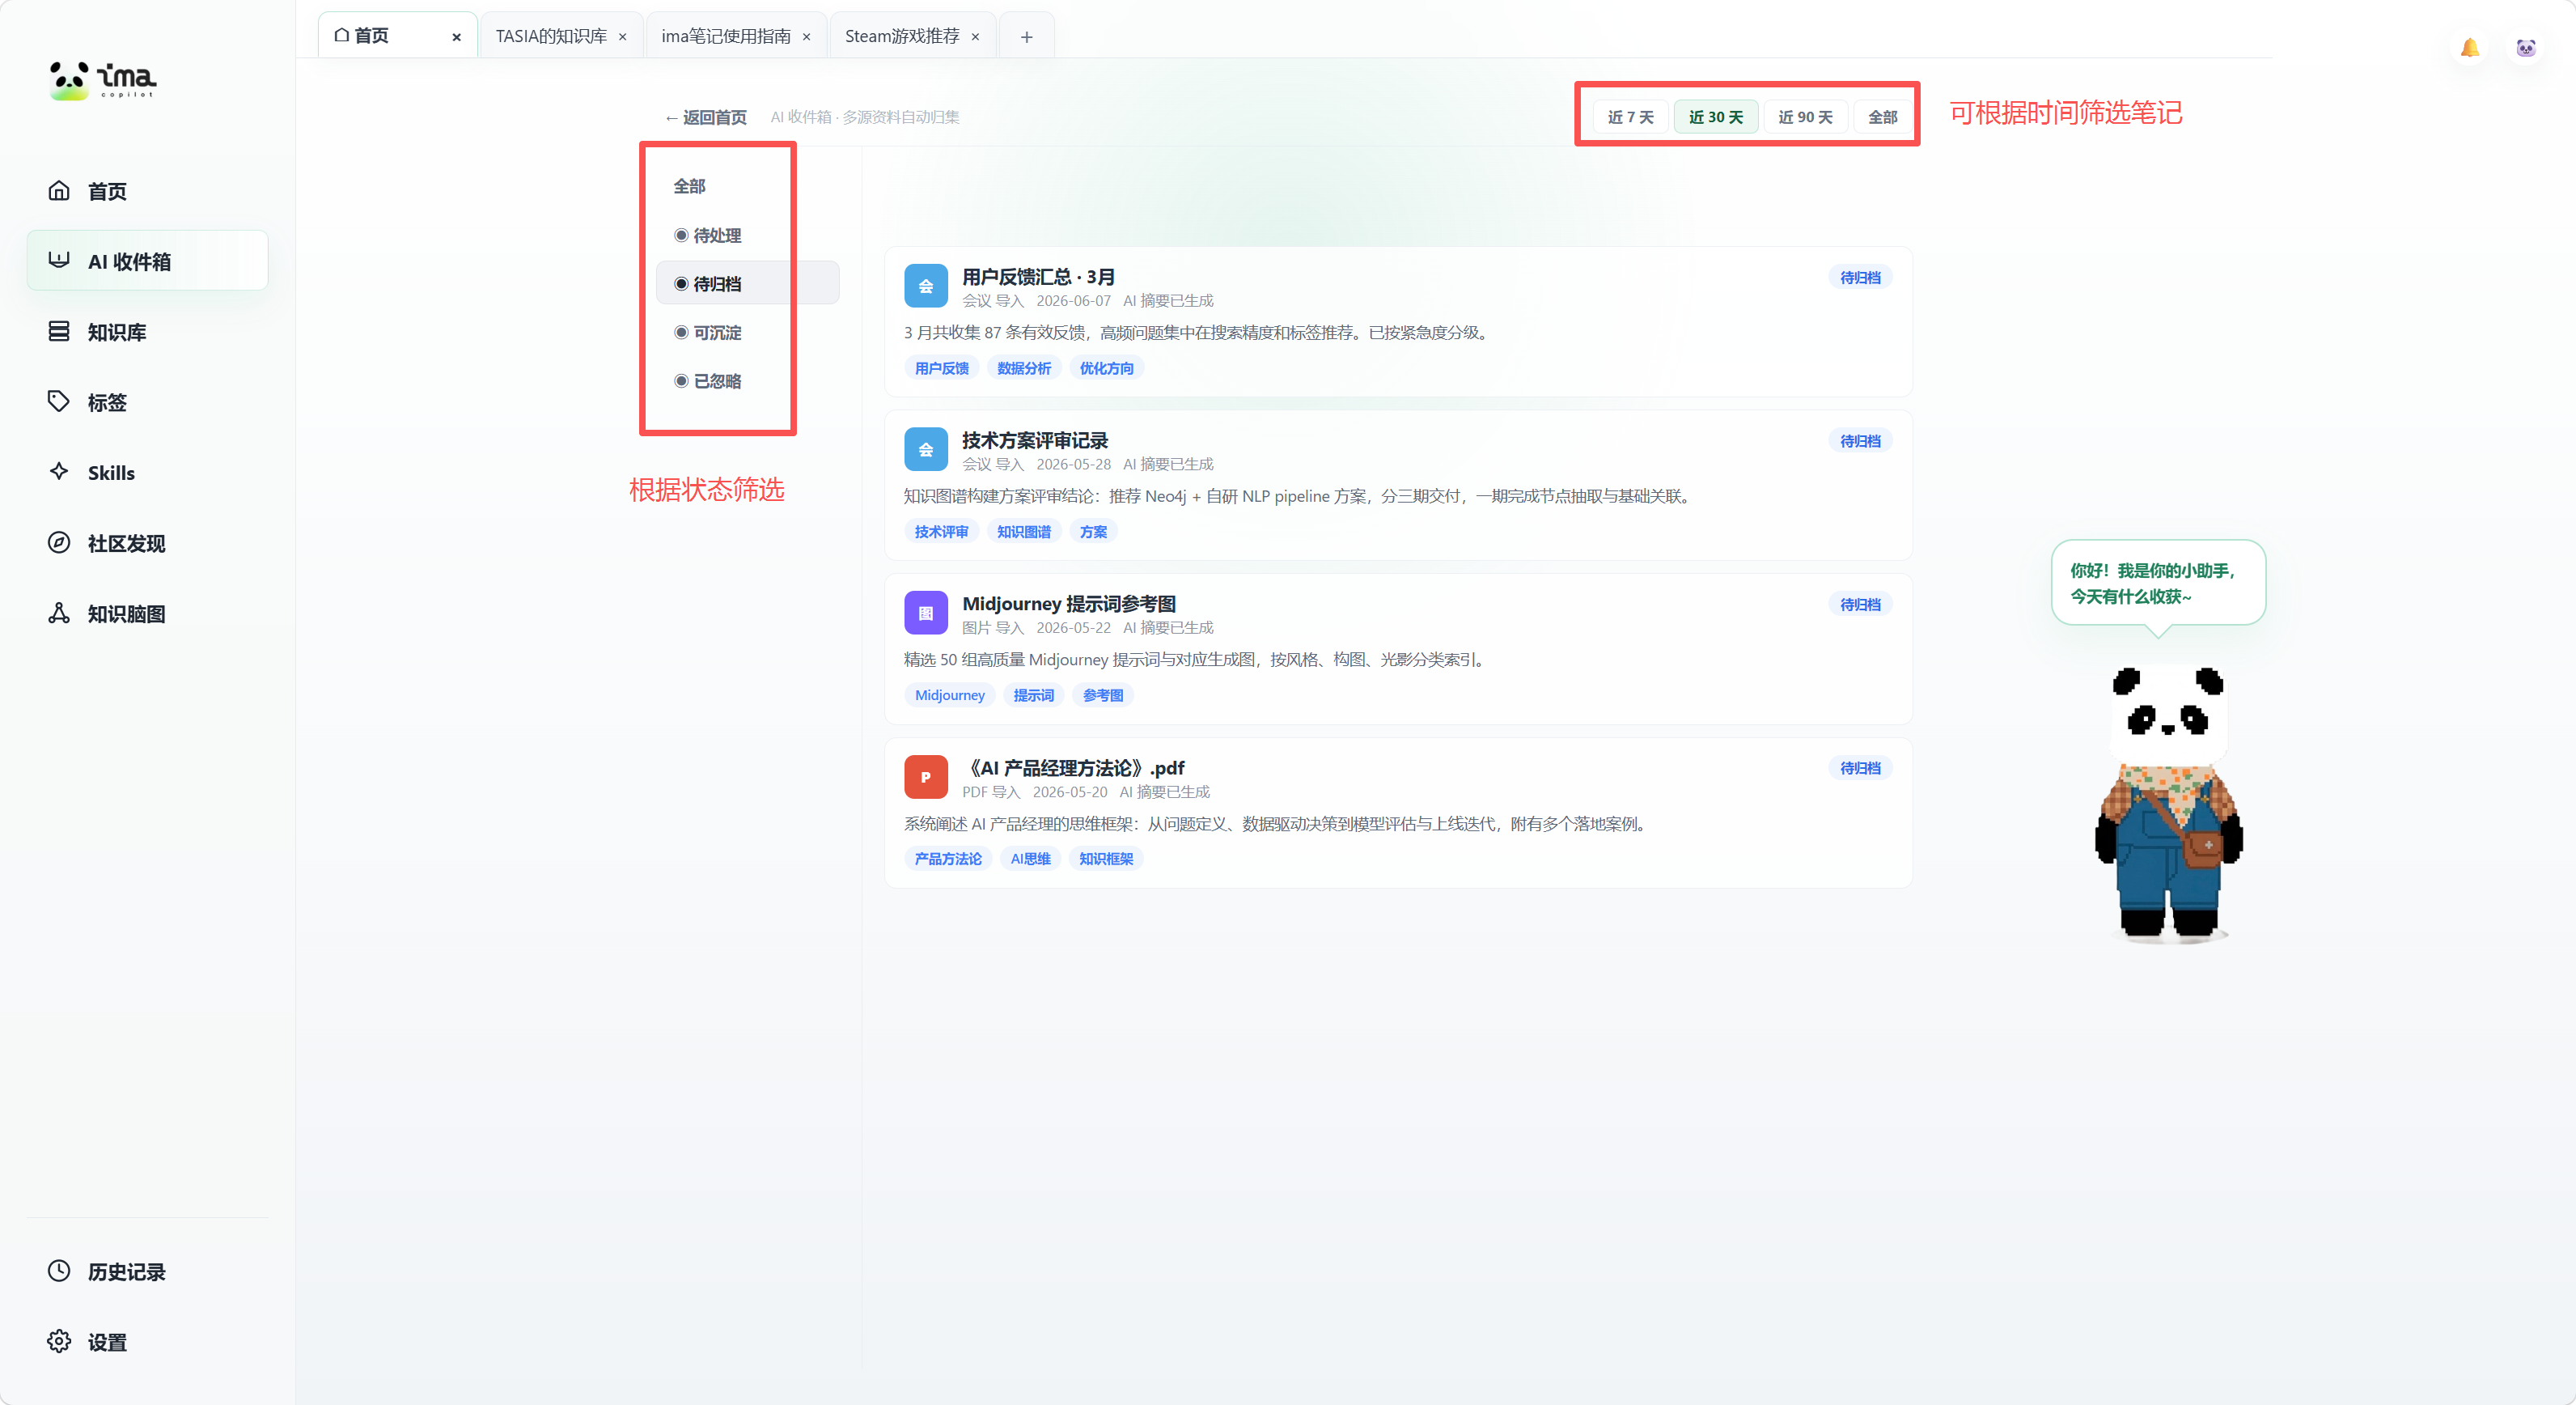Open the 知识库 database icon

(59, 331)
